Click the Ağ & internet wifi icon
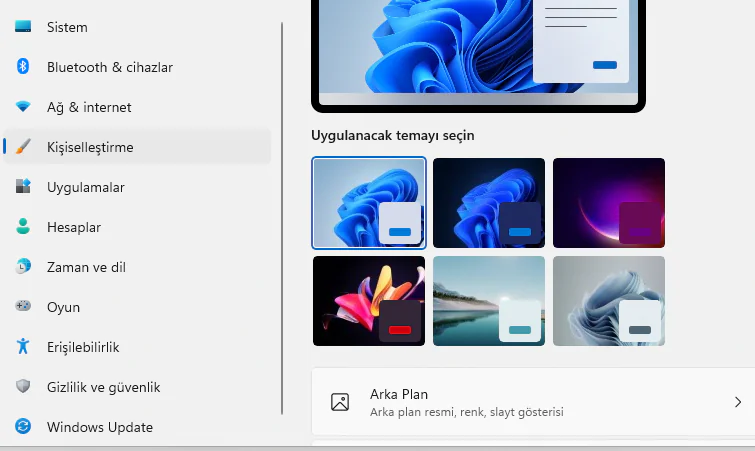Image resolution: width=755 pixels, height=451 pixels. [23, 107]
